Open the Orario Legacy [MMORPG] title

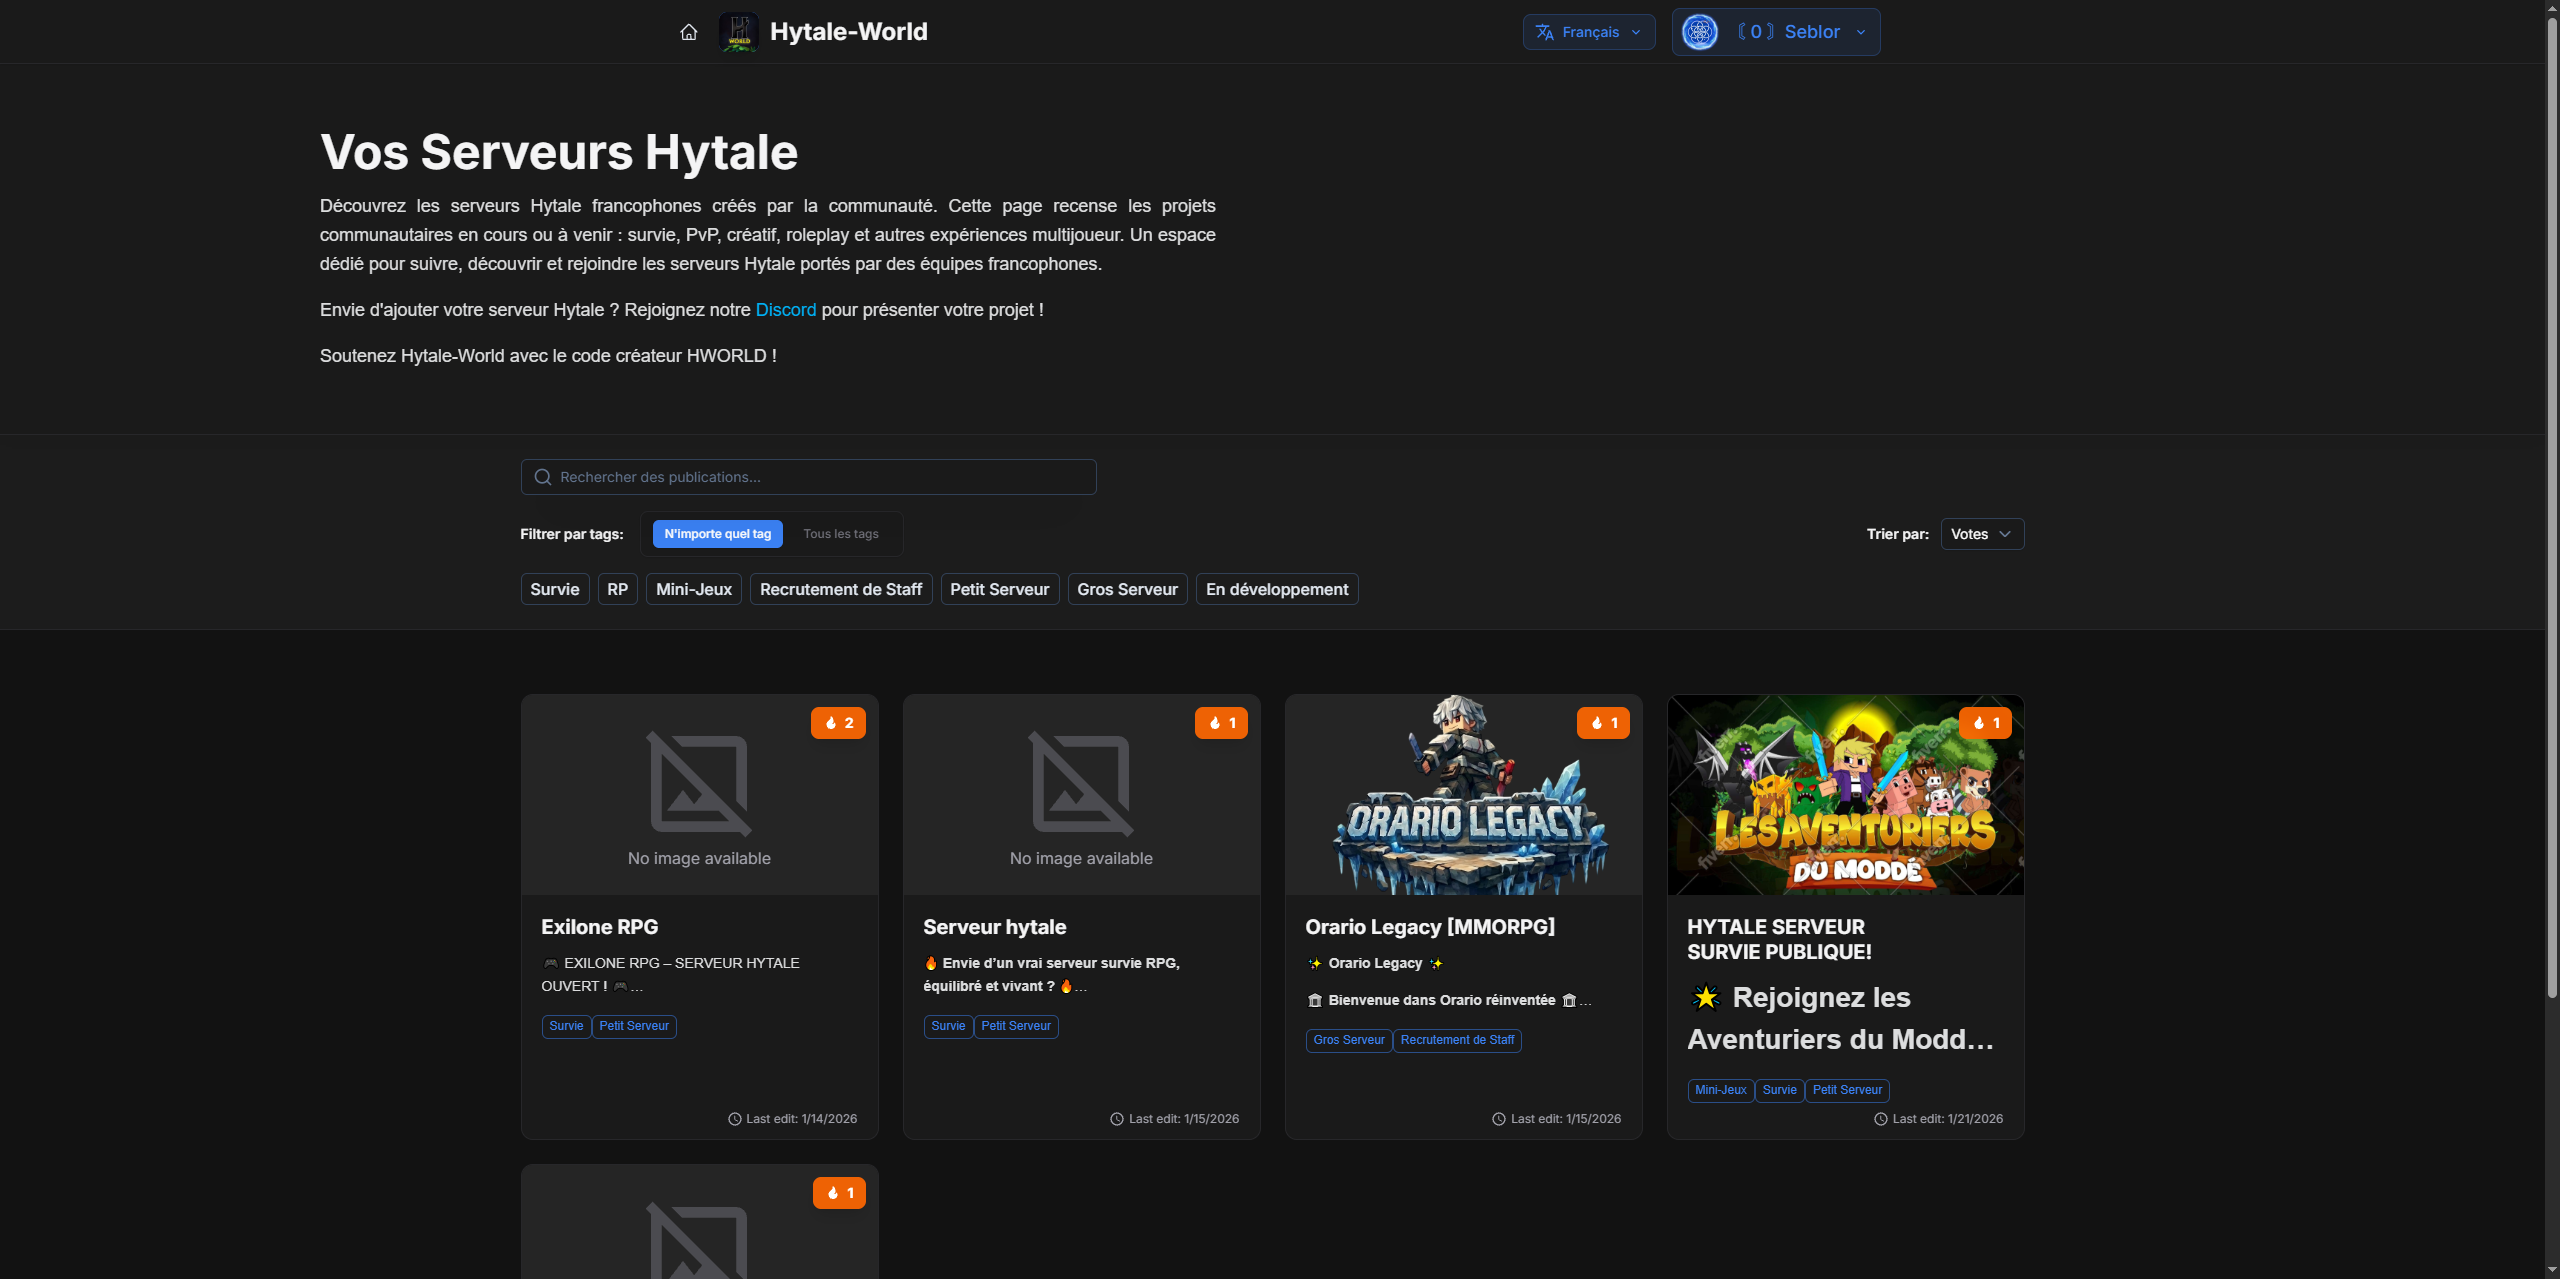pyautogui.click(x=1430, y=927)
